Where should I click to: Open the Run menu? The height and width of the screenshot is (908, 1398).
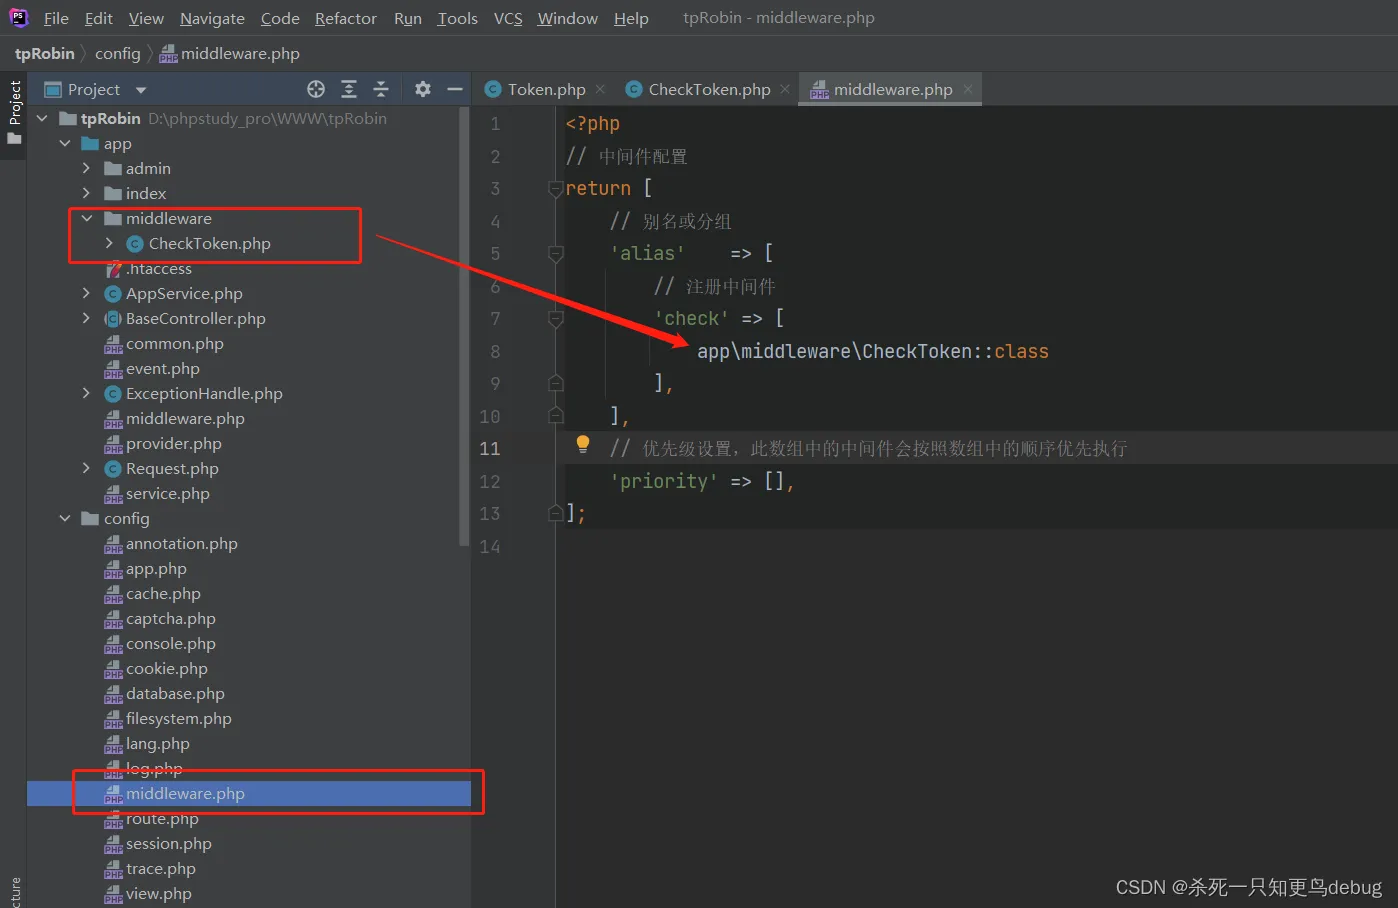pyautogui.click(x=408, y=18)
